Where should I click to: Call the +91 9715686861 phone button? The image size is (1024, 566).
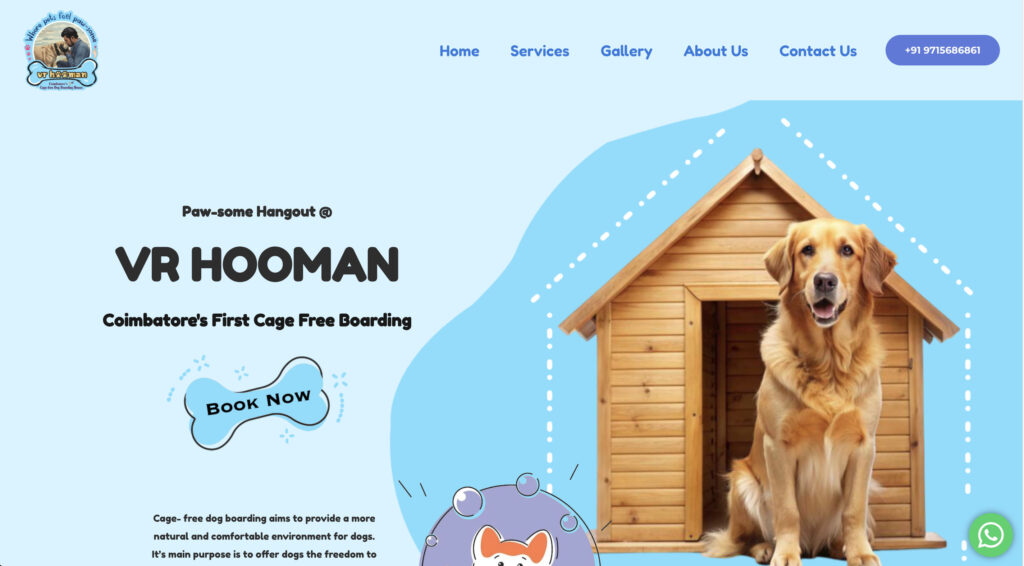coord(942,50)
